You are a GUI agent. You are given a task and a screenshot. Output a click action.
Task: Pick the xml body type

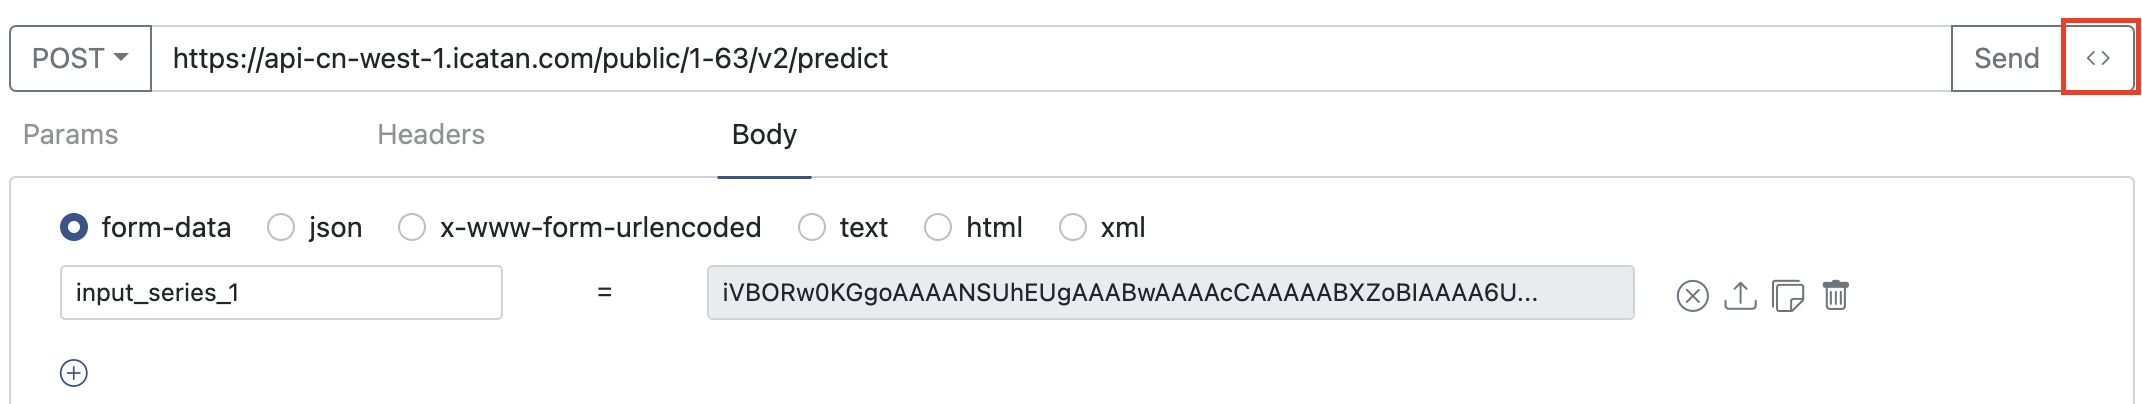[x=1073, y=228]
